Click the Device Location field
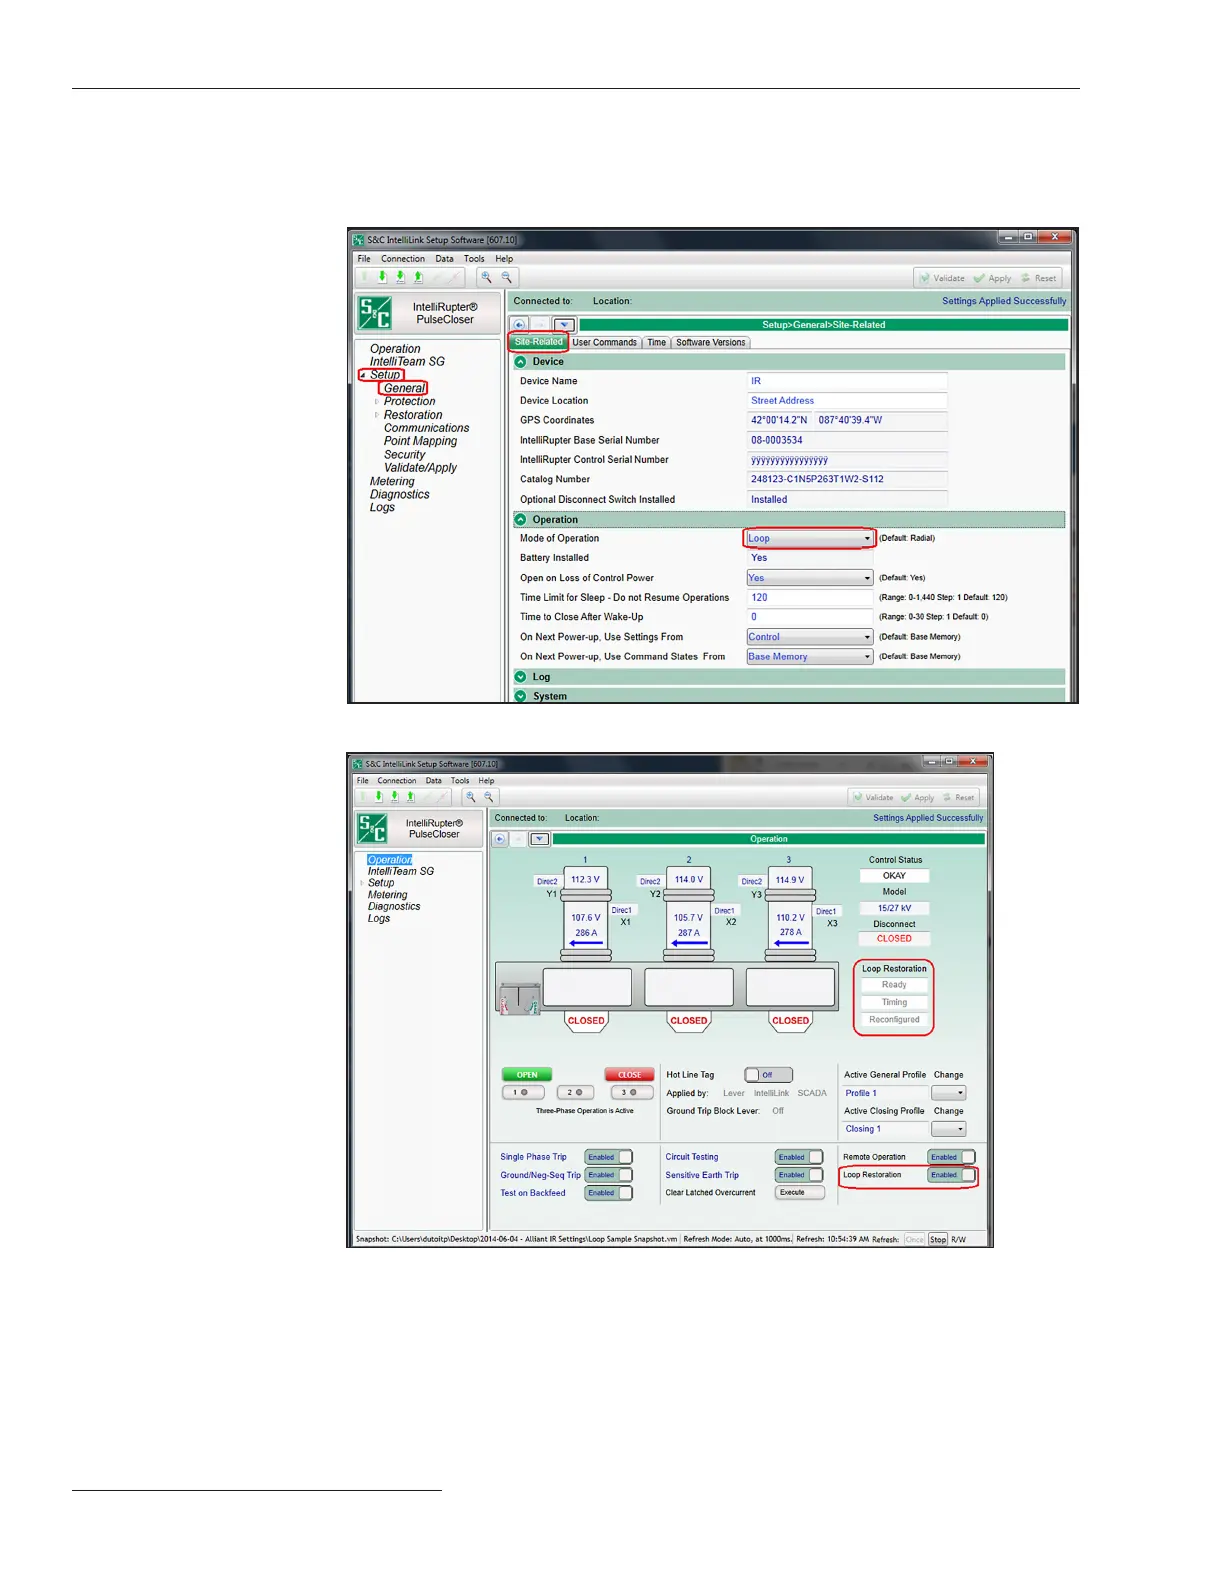This screenshot has width=1224, height=1584. point(847,401)
